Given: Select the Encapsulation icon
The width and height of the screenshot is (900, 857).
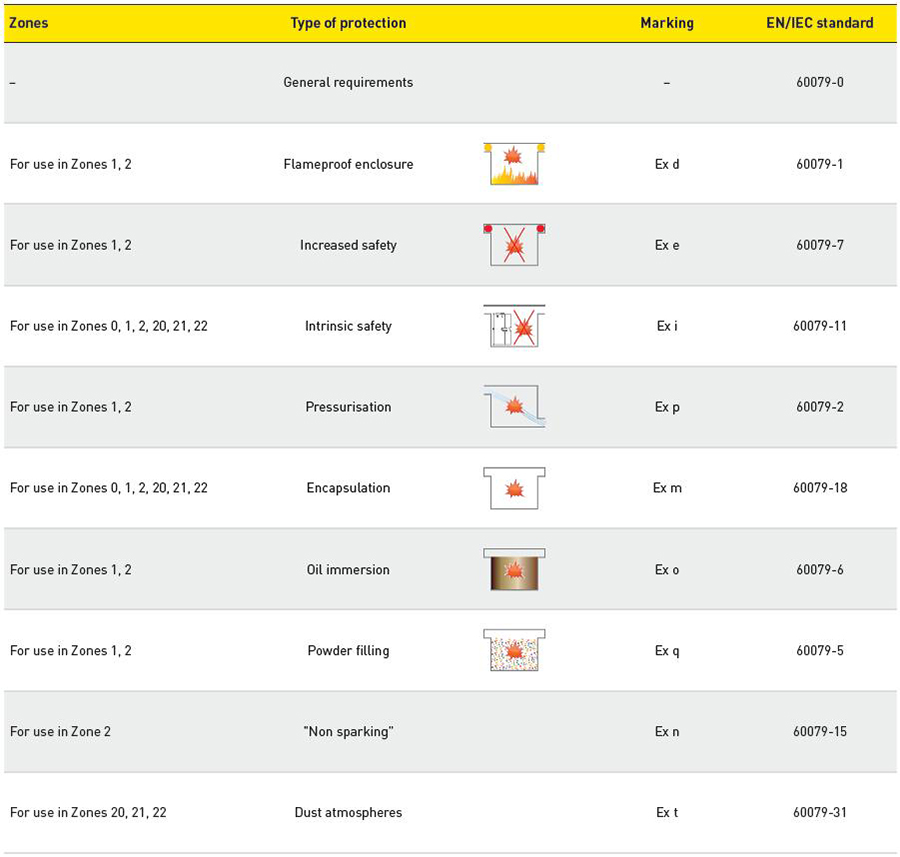Looking at the screenshot, I should pos(514,488).
